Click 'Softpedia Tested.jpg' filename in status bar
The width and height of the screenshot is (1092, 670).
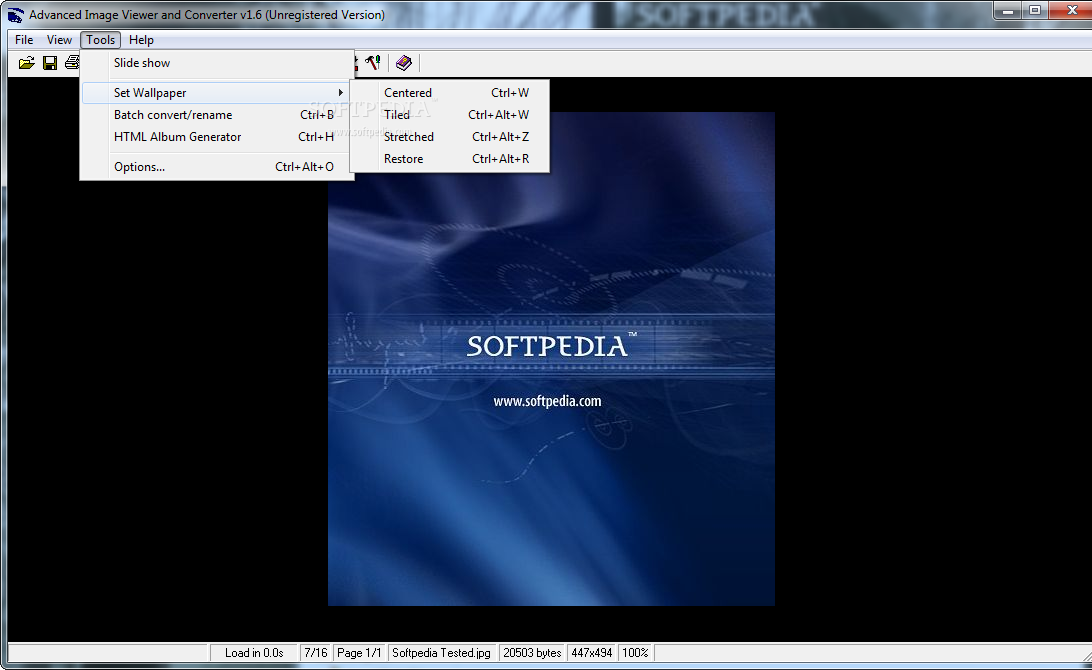[442, 653]
